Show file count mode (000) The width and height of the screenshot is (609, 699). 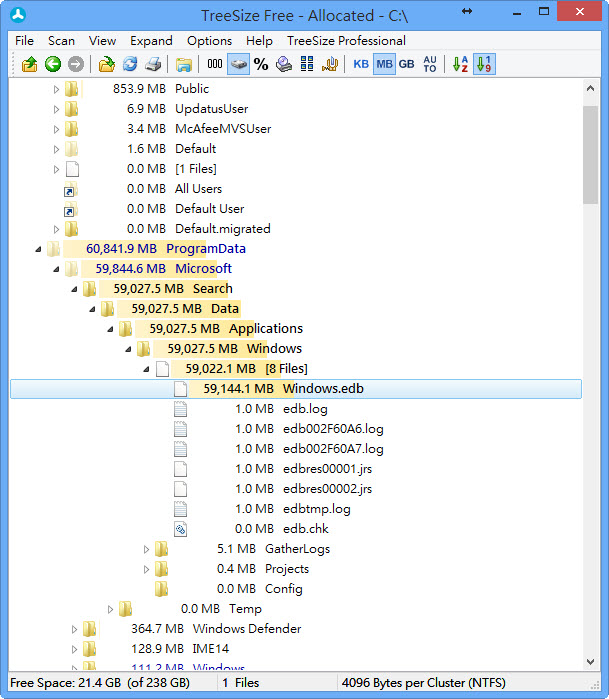(x=215, y=64)
